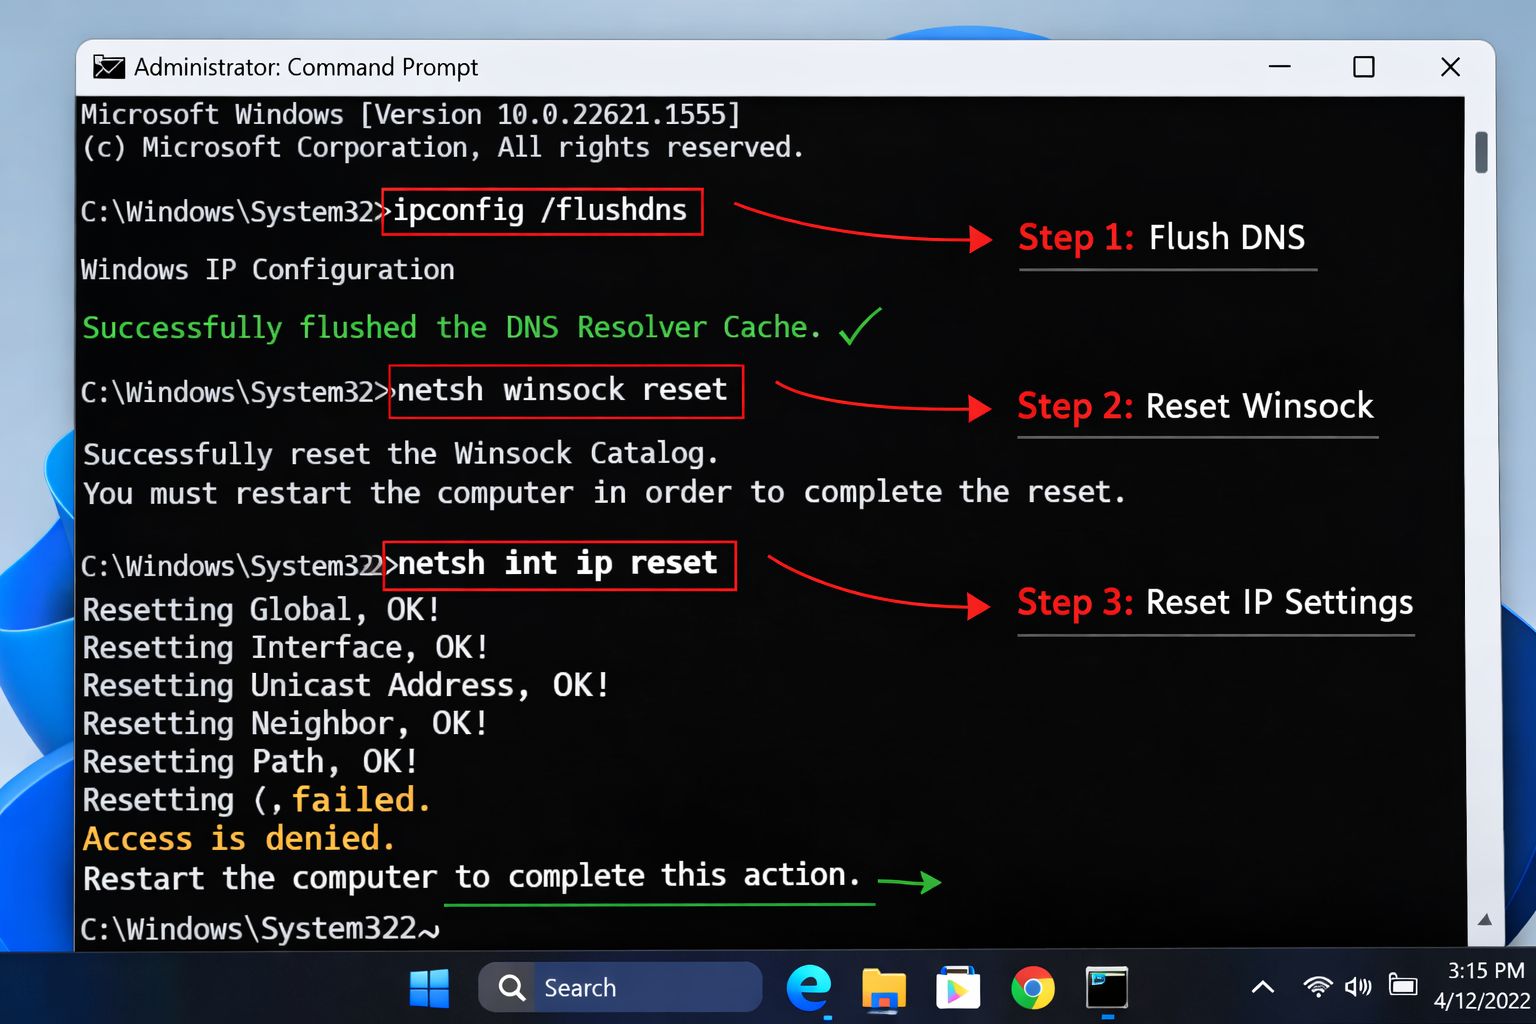Screen dimensions: 1536x1024
Task: Launch Google Chrome from taskbar
Action: point(1032,988)
